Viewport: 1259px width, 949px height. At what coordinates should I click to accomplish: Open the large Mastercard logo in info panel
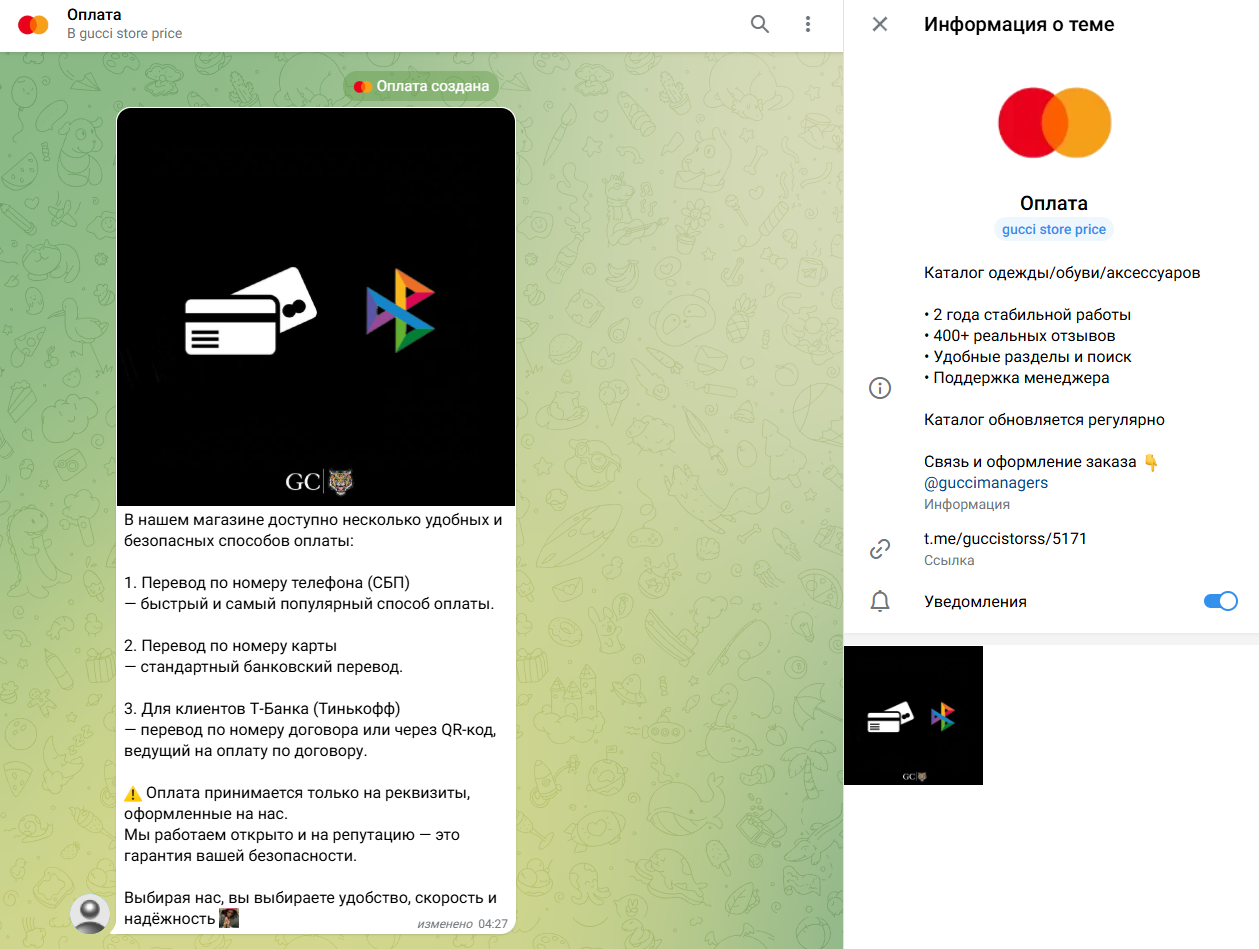click(1054, 122)
